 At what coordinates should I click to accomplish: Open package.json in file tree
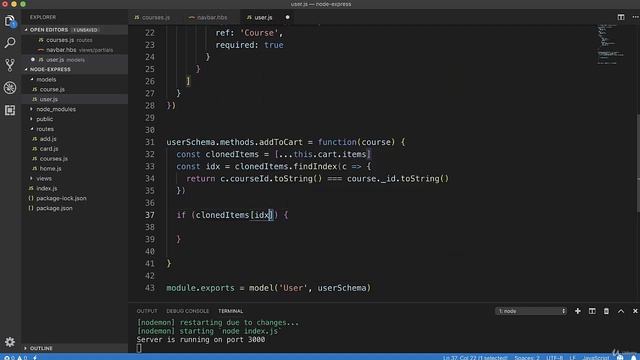[75, 208]
